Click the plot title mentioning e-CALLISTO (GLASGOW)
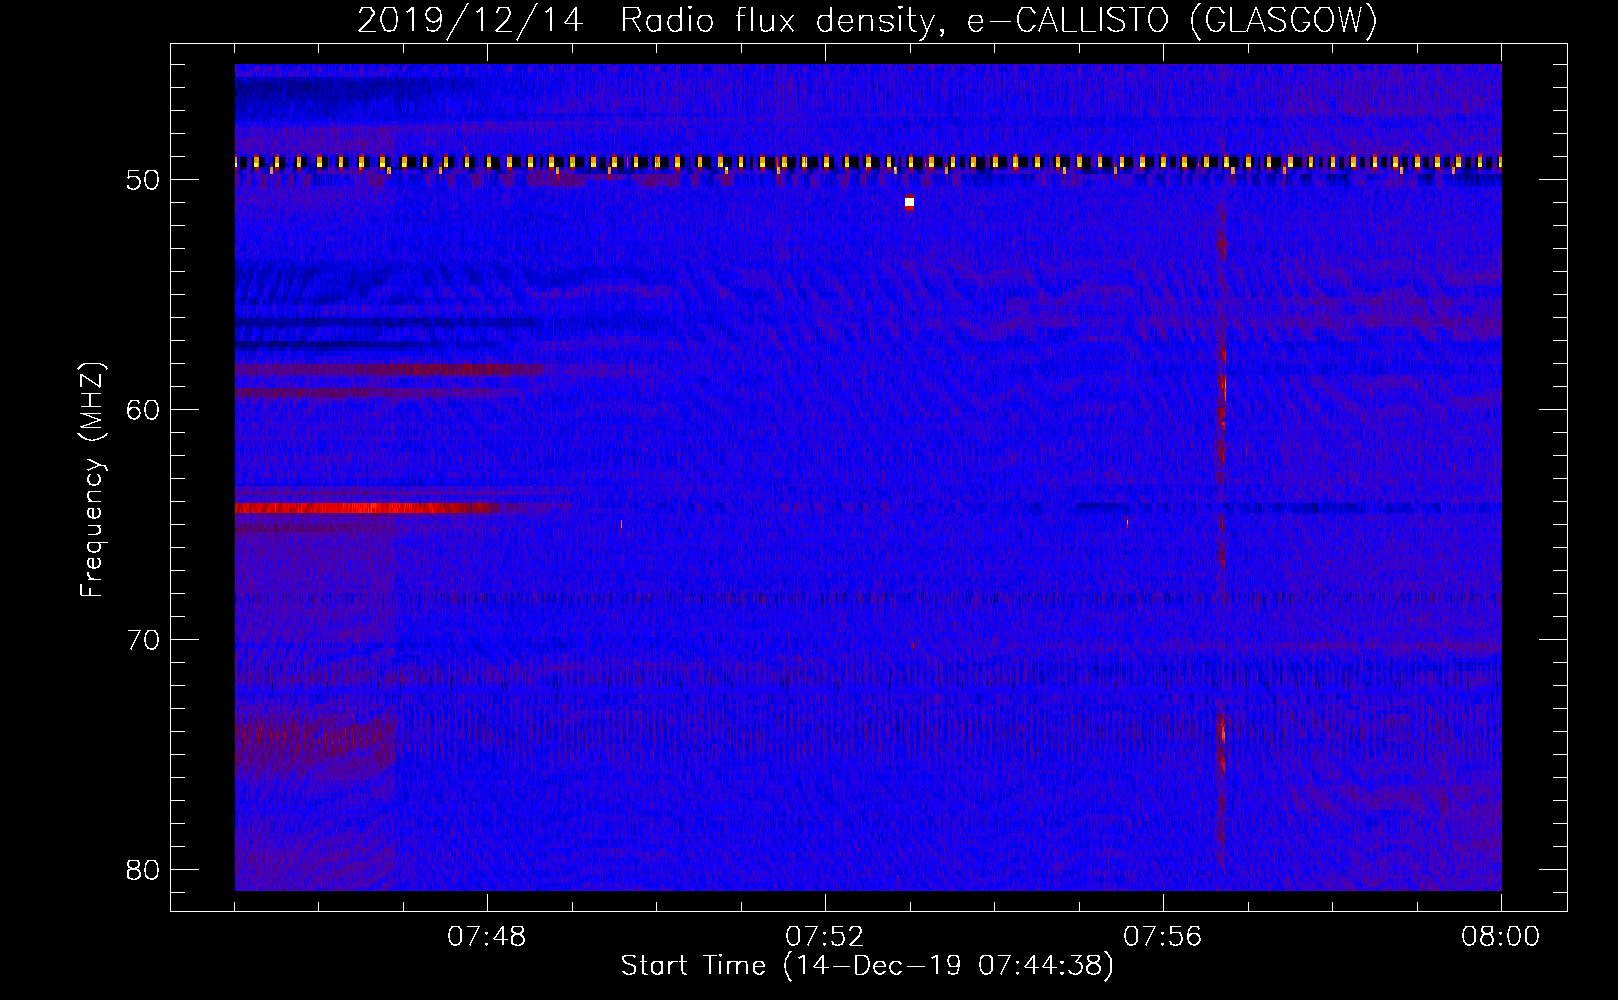The width and height of the screenshot is (1618, 1000). pyautogui.click(x=867, y=20)
